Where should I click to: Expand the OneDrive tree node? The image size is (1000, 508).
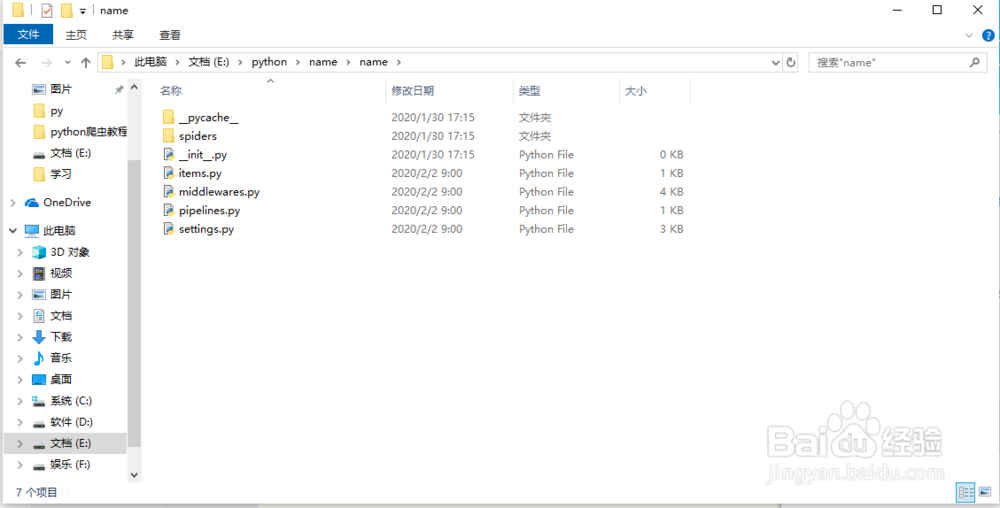pos(13,203)
